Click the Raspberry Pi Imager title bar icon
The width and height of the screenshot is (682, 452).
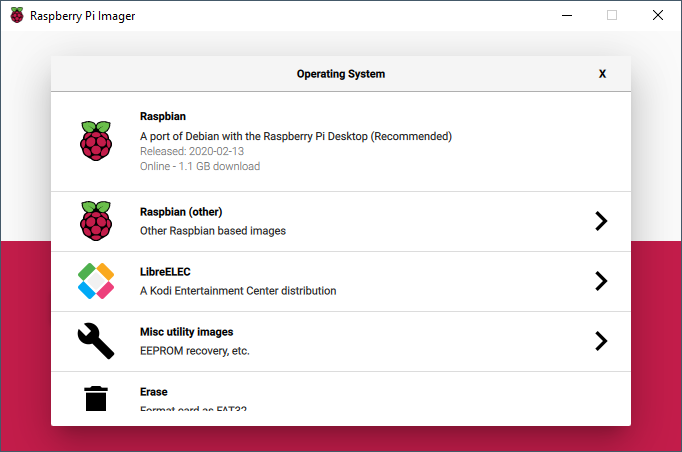[17, 16]
